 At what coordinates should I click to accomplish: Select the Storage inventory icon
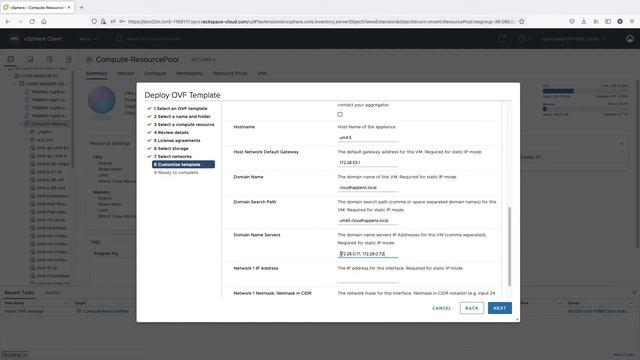pos(49,59)
